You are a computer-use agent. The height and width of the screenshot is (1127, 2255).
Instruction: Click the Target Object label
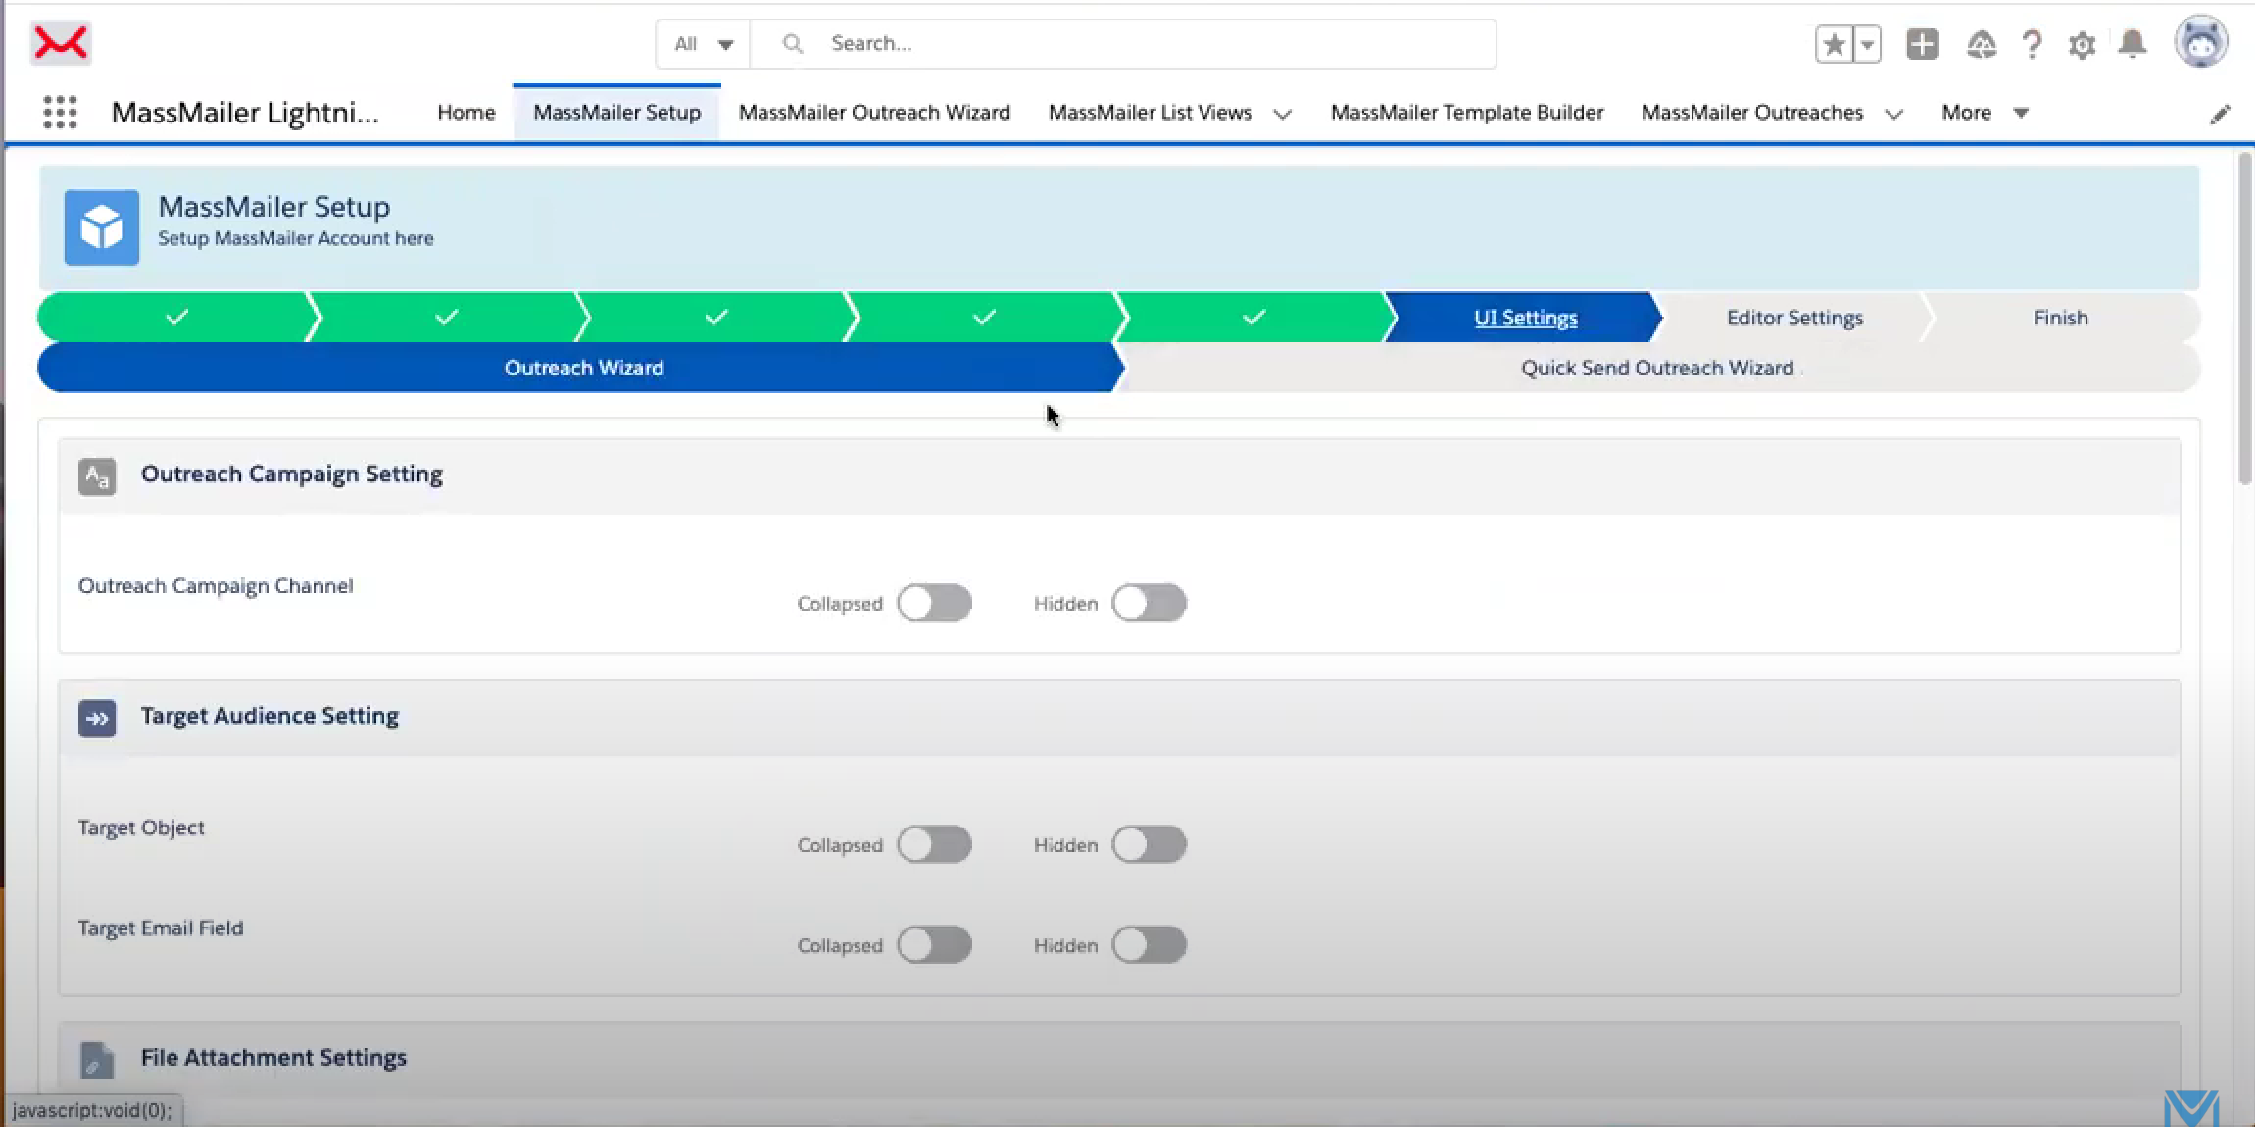click(x=141, y=828)
